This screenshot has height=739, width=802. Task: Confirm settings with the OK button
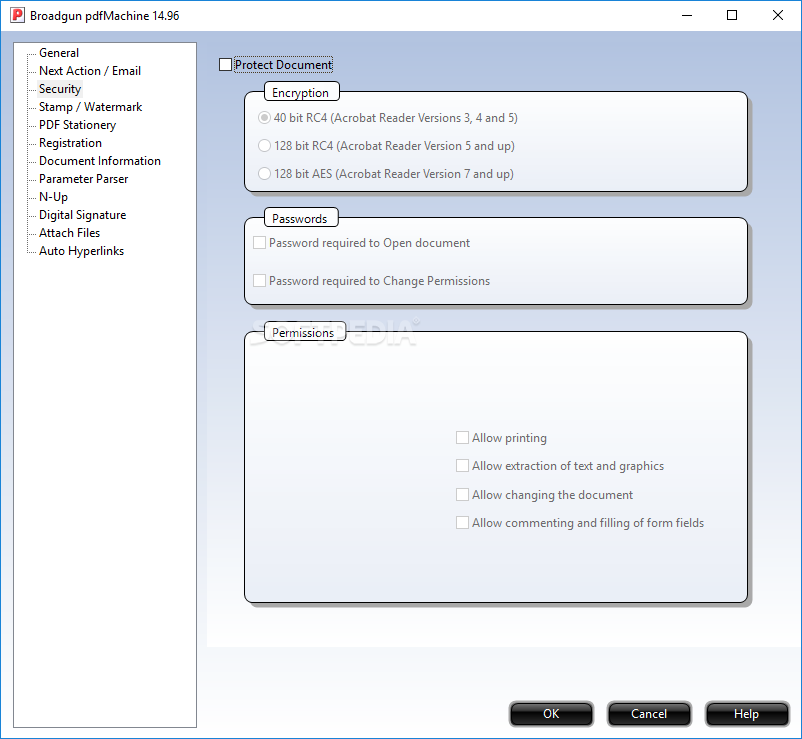coord(551,713)
